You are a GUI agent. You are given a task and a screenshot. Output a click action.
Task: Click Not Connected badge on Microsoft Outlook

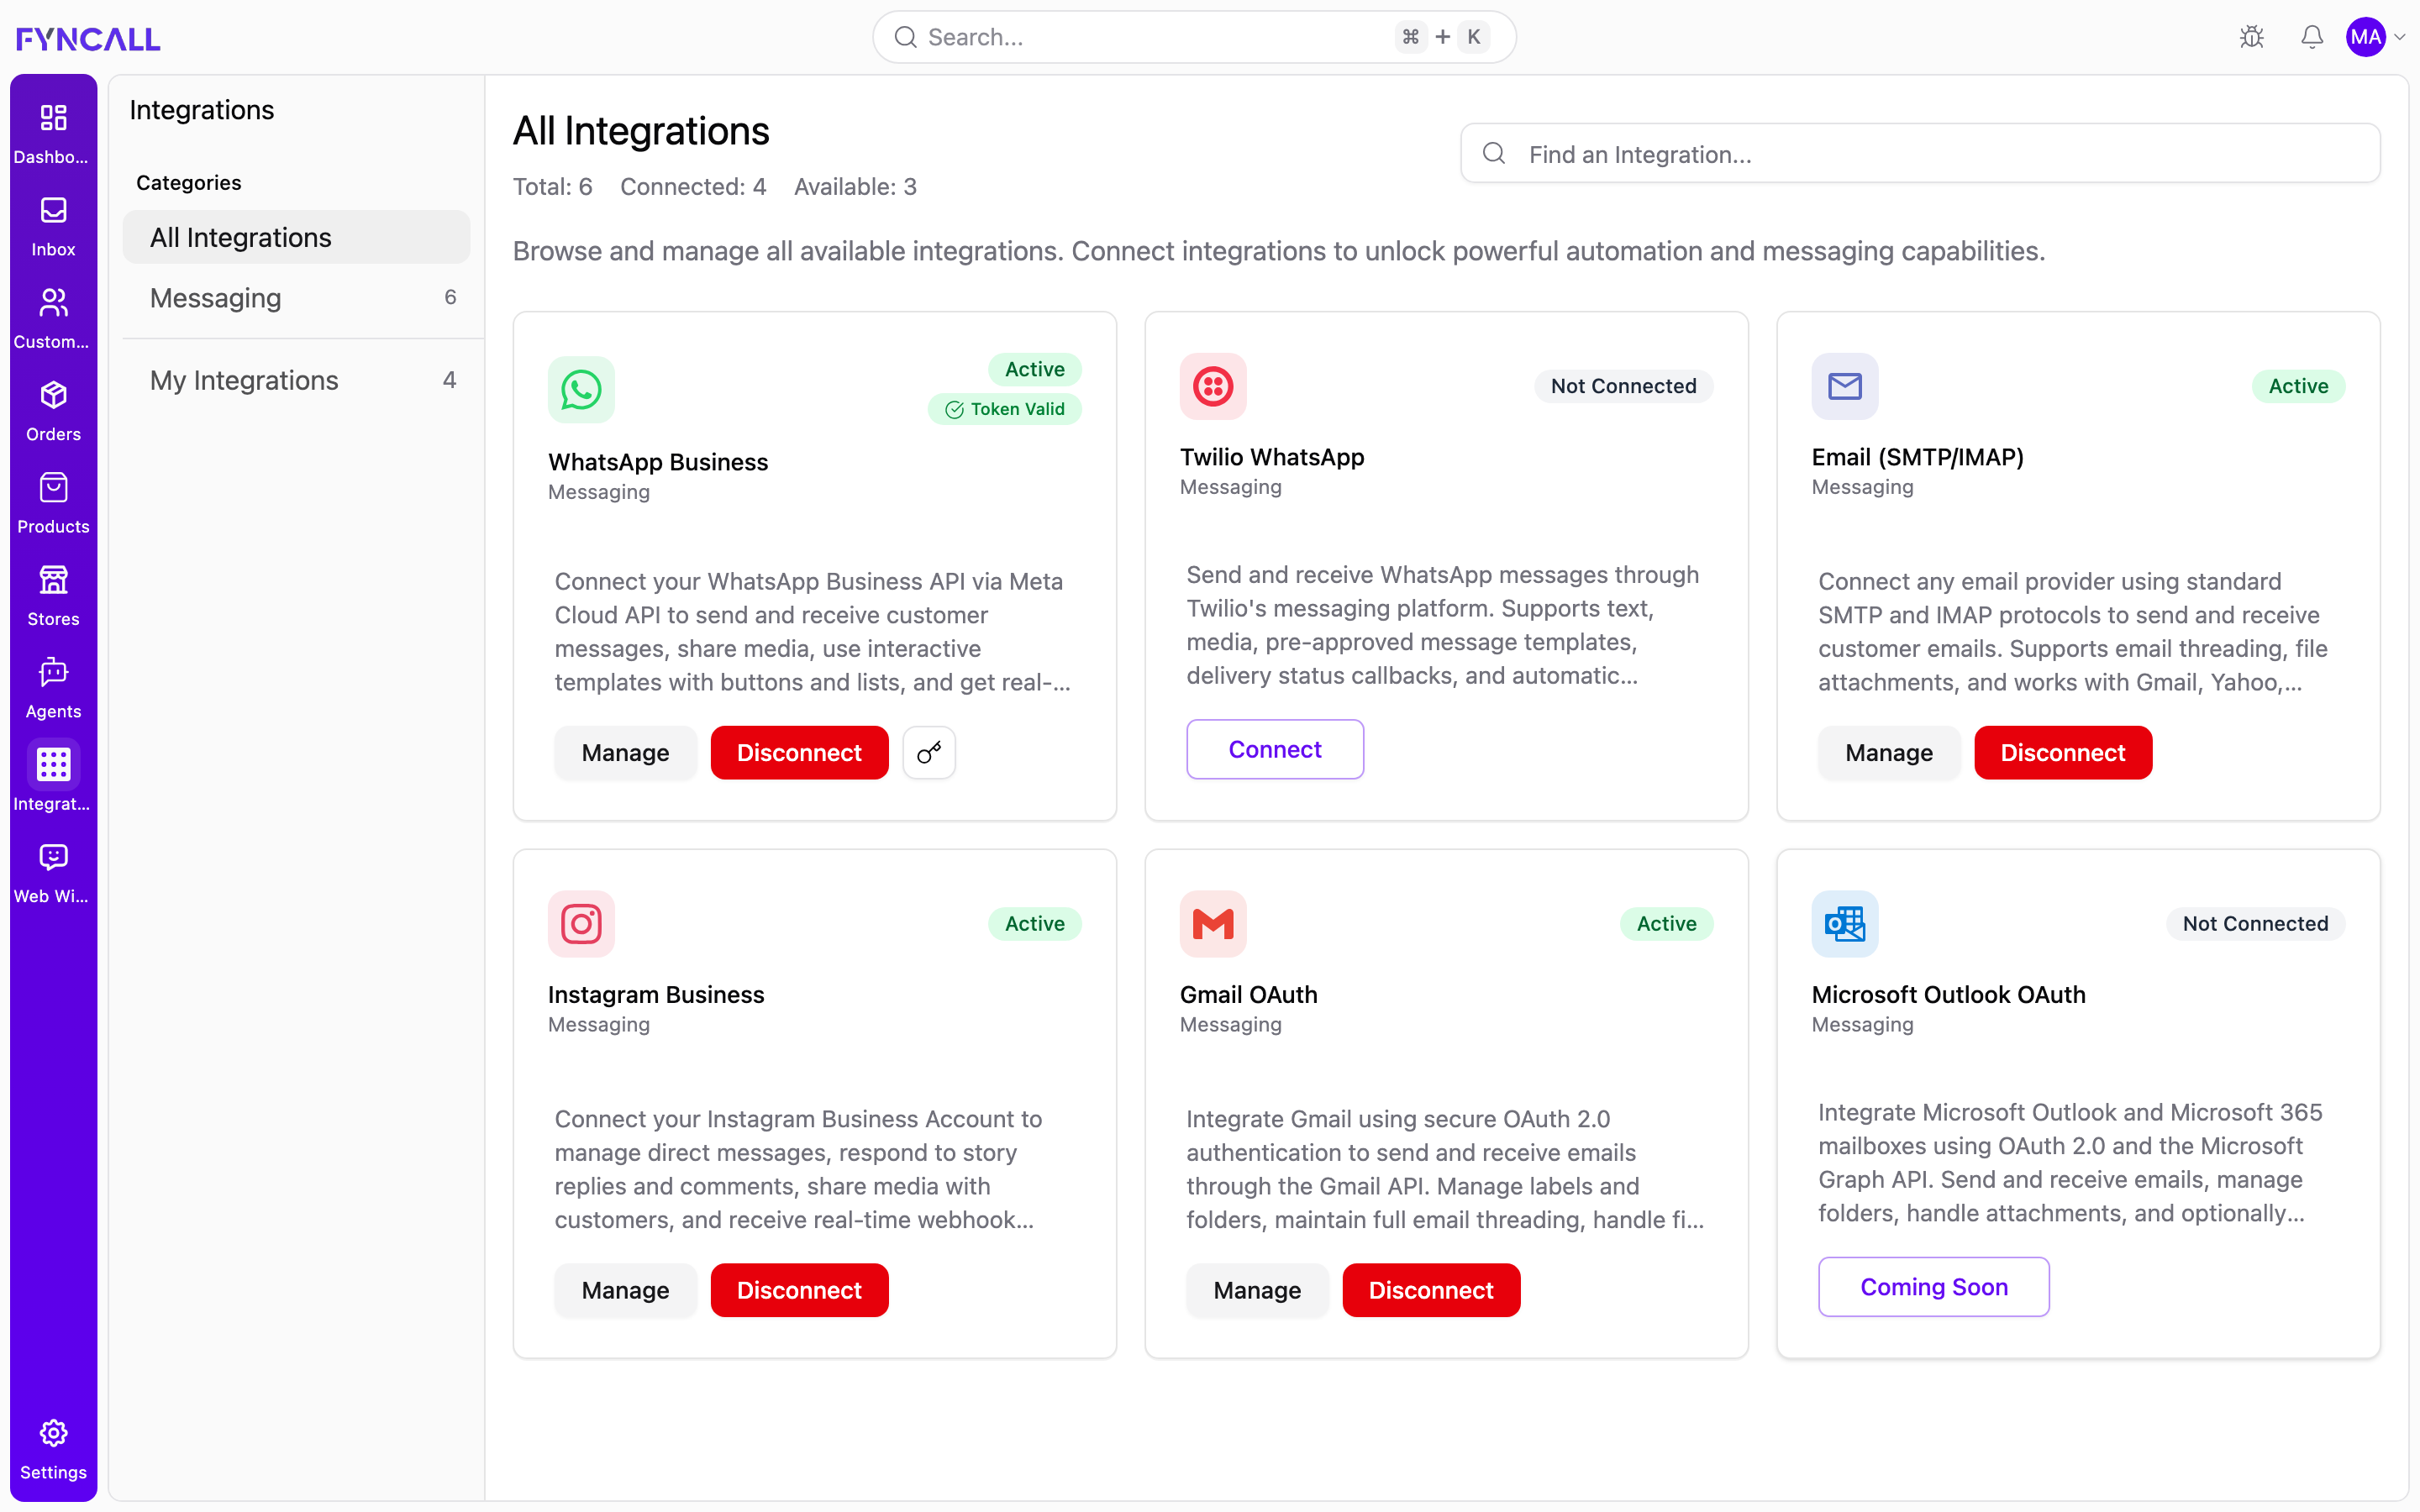pyautogui.click(x=2256, y=923)
